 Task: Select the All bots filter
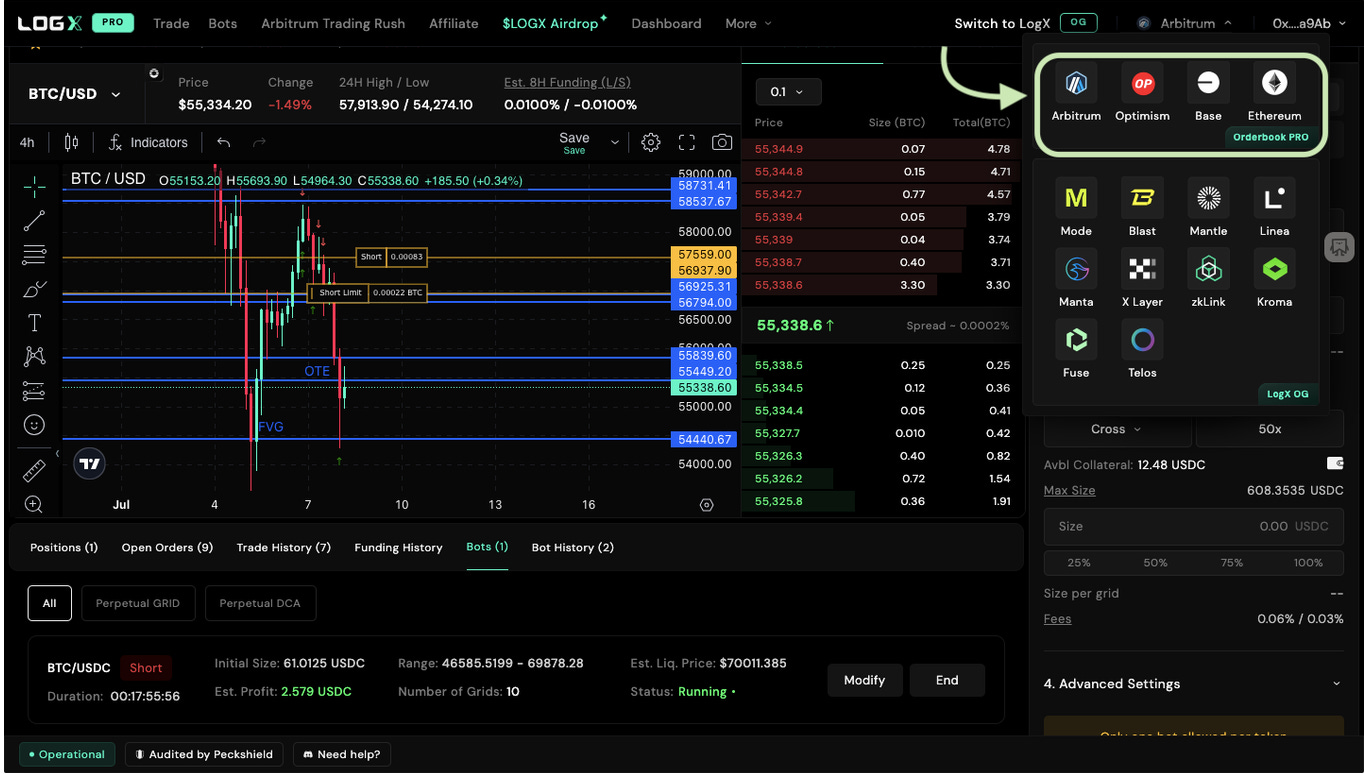pyautogui.click(x=49, y=603)
